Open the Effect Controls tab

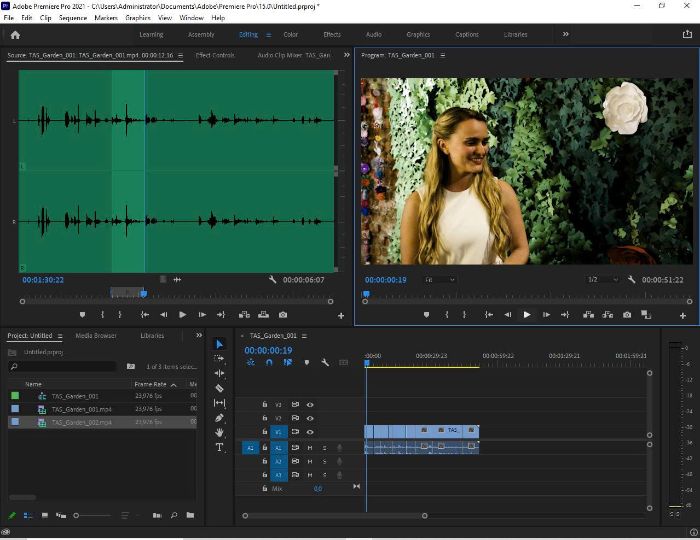click(215, 55)
